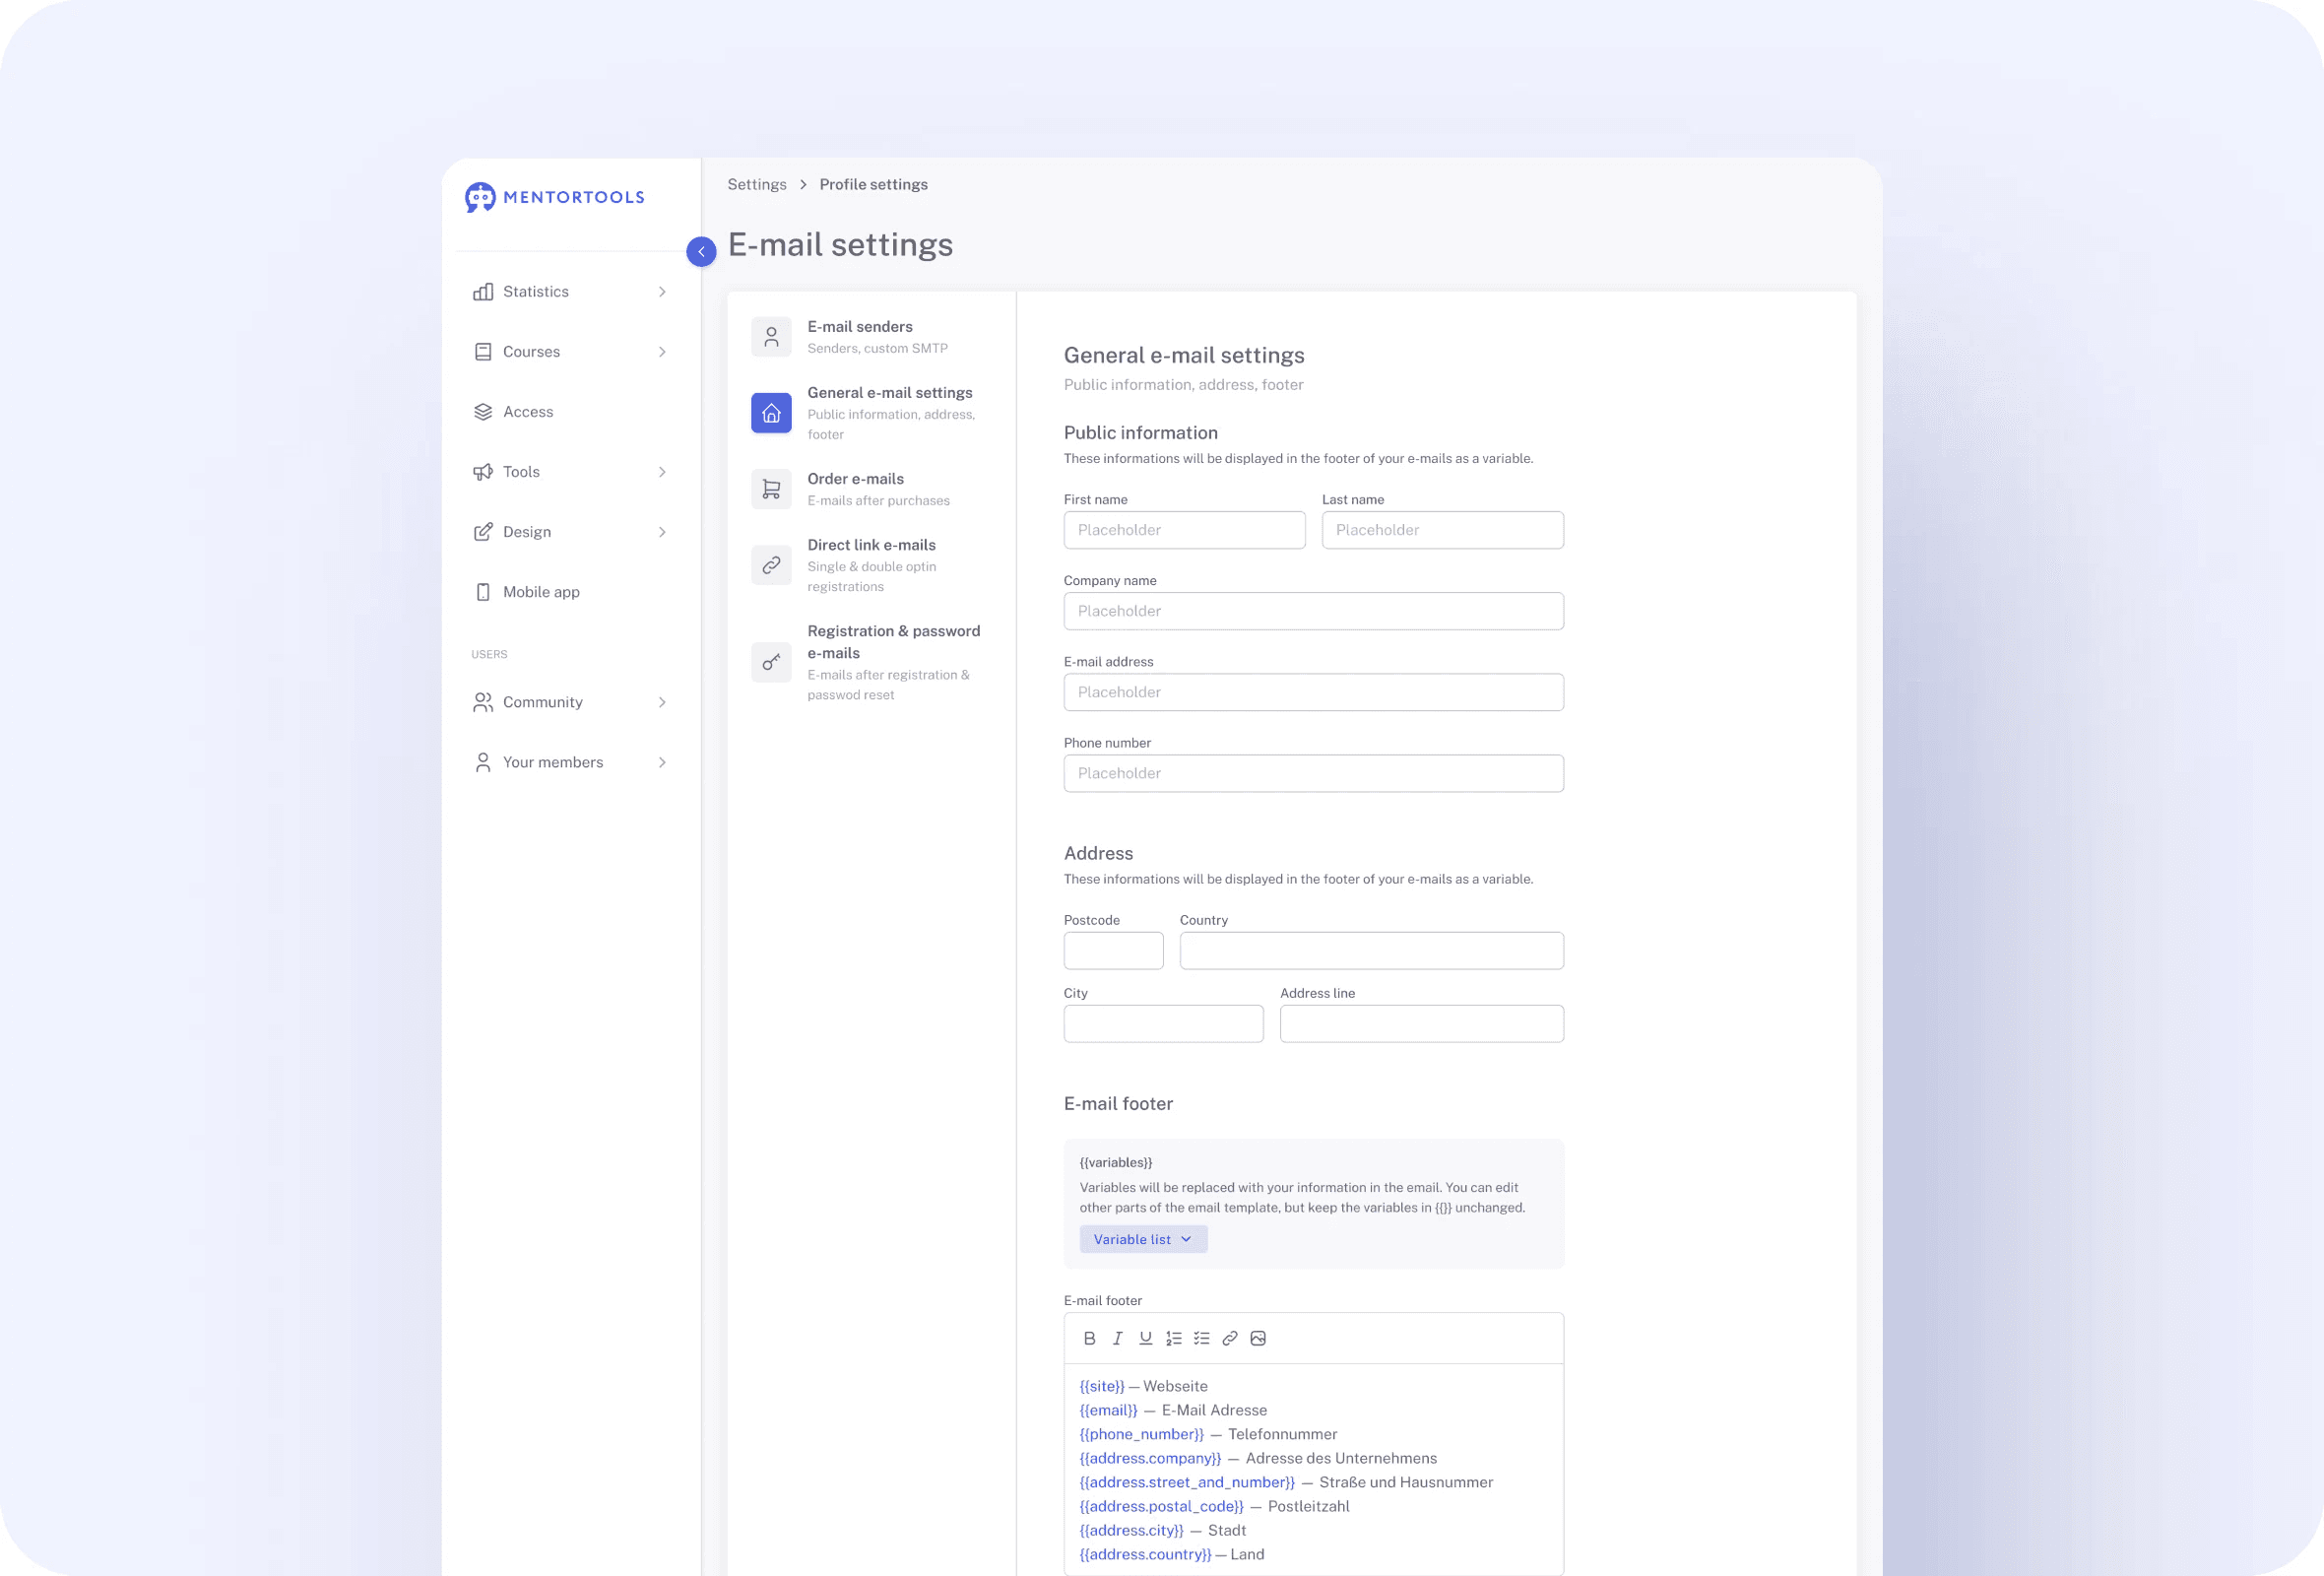Screen dimensions: 2324x1576
Task: Click the Courses book icon
Action: point(483,352)
